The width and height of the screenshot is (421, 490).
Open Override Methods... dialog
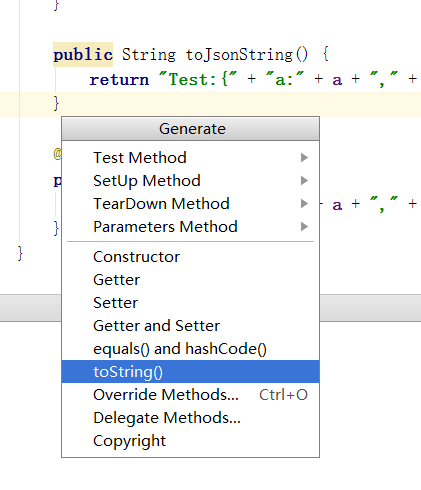(190, 395)
